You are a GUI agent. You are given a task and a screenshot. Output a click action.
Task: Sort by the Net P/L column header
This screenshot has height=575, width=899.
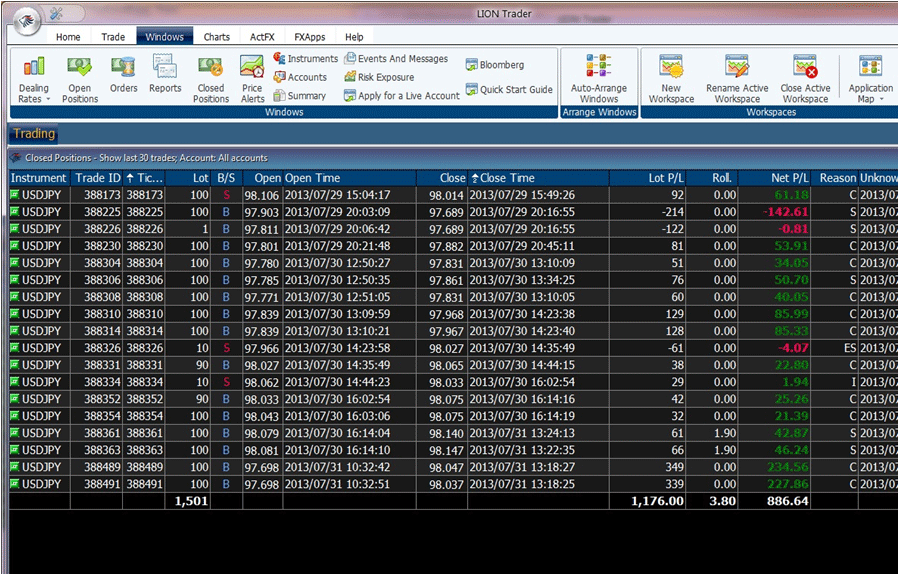click(774, 178)
